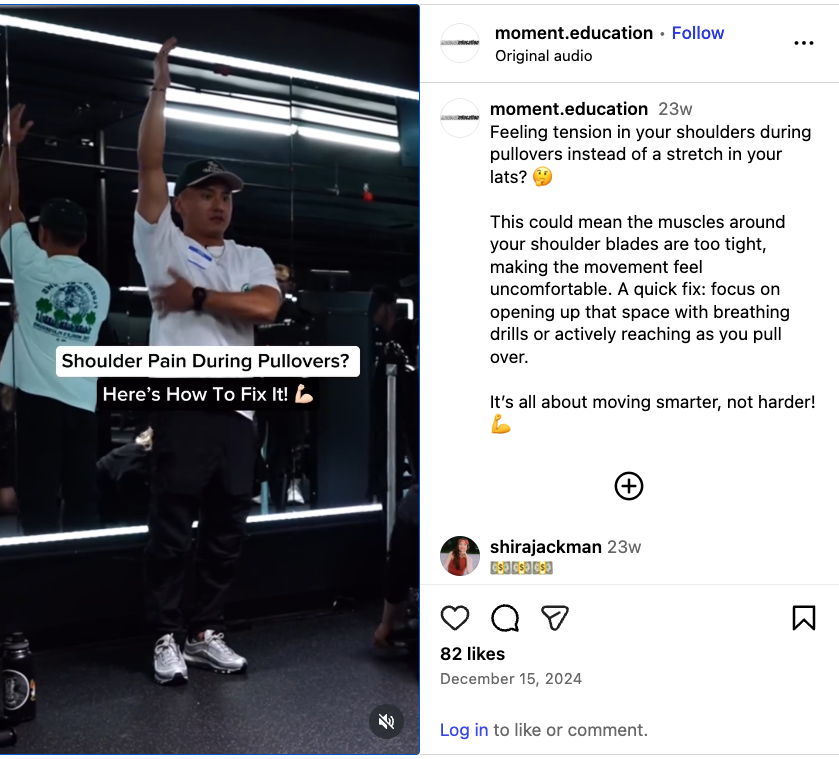Open the three-dot more options menu

click(x=804, y=43)
